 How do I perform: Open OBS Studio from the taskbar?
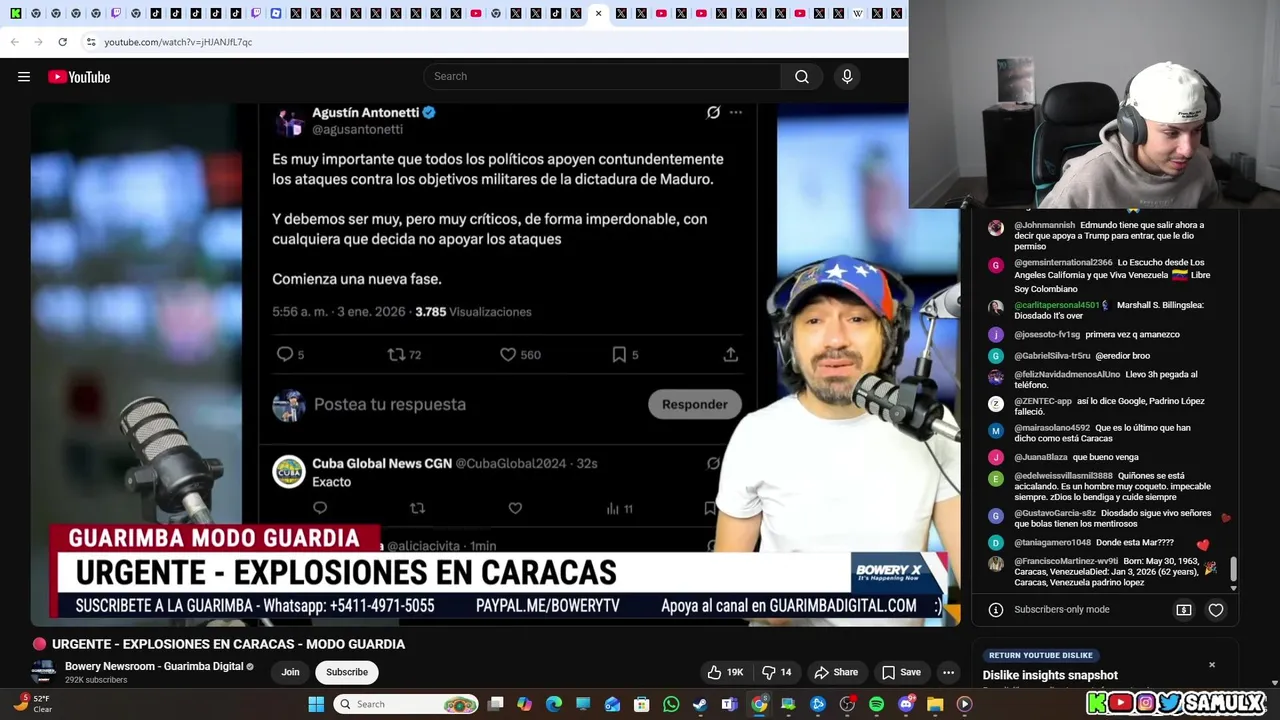(847, 704)
